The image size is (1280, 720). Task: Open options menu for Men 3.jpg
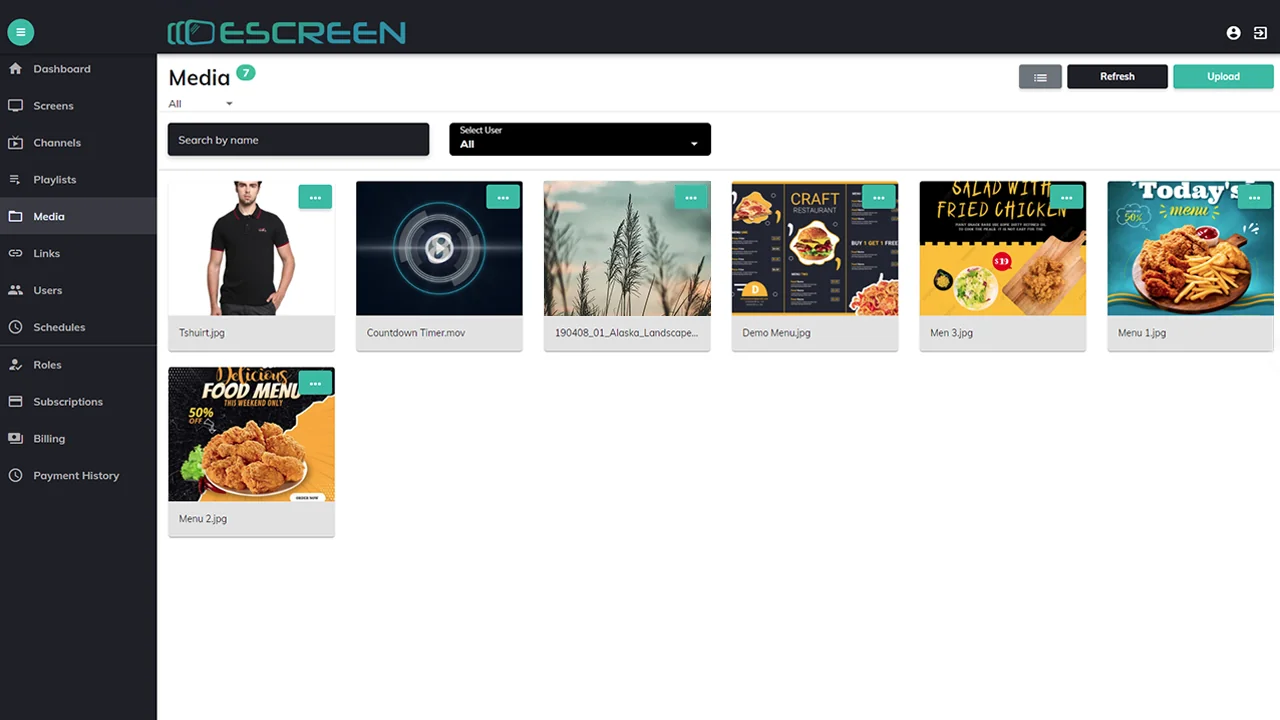click(x=1067, y=197)
